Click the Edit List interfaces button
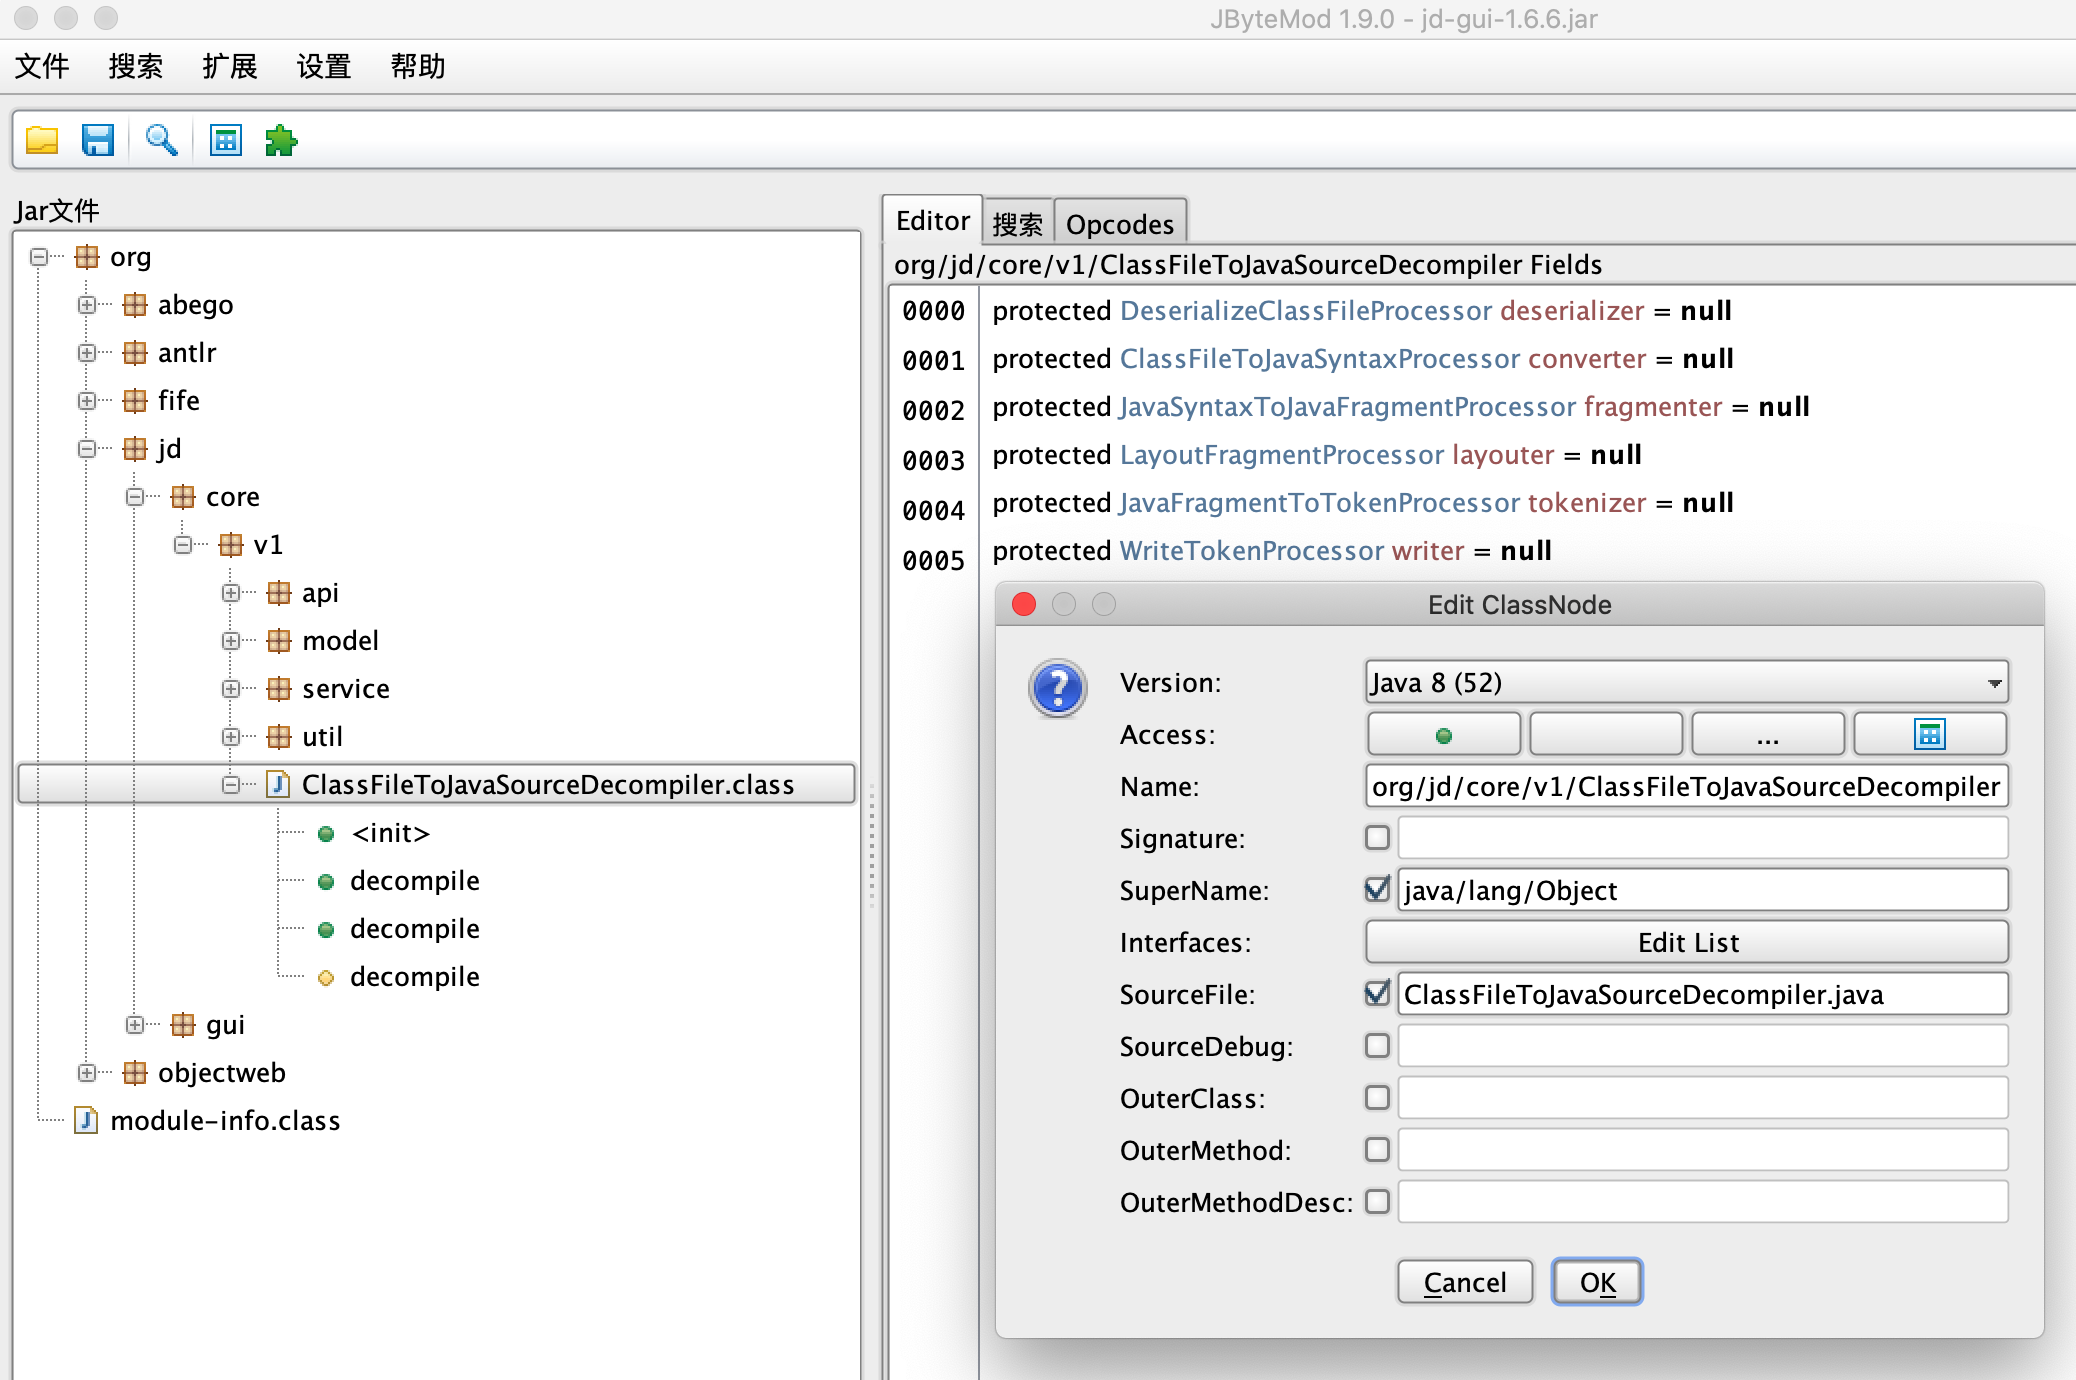This screenshot has width=2076, height=1380. [x=1686, y=942]
